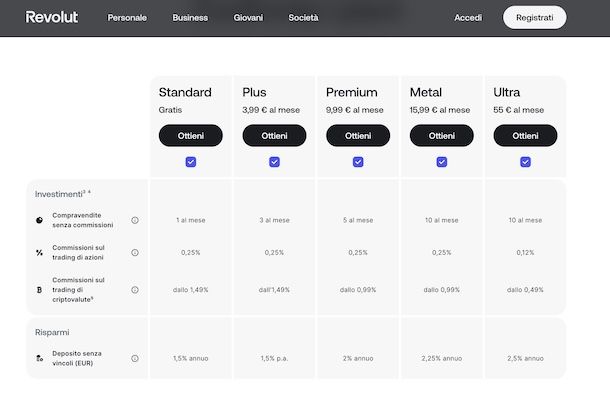Click the pie chart icon beside Compravendite
610x393 pixels.
[39, 220]
